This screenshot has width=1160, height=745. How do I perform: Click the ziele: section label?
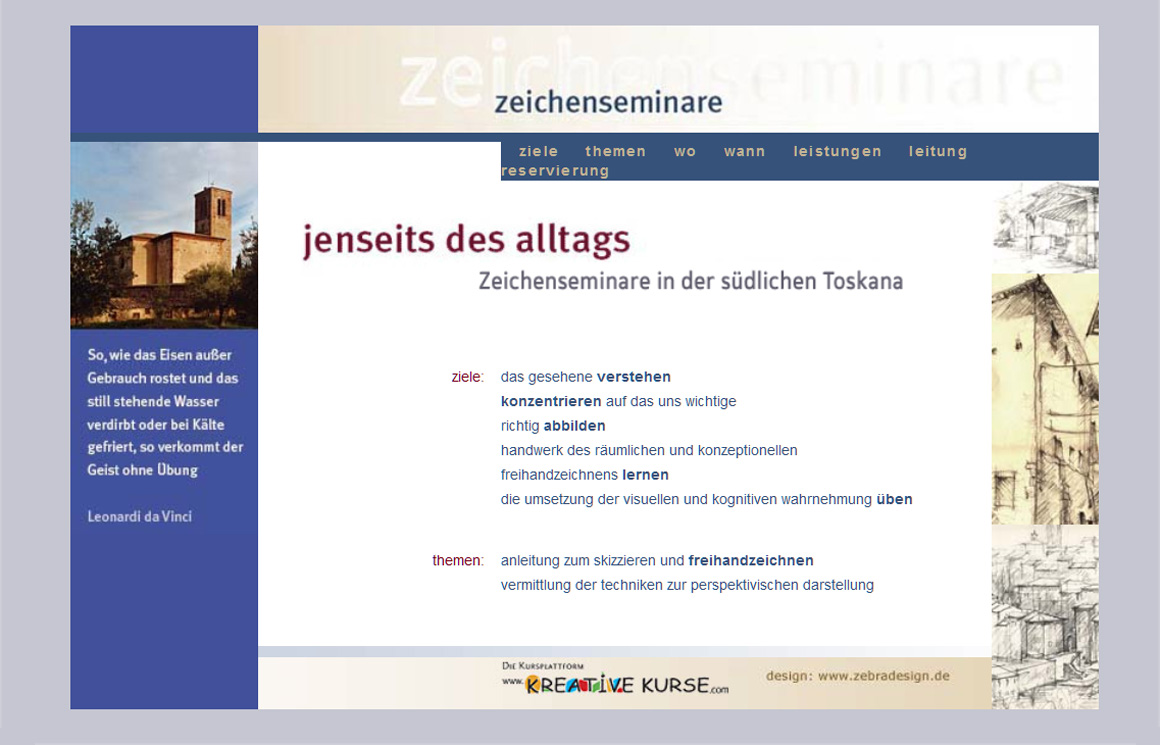pos(467,377)
